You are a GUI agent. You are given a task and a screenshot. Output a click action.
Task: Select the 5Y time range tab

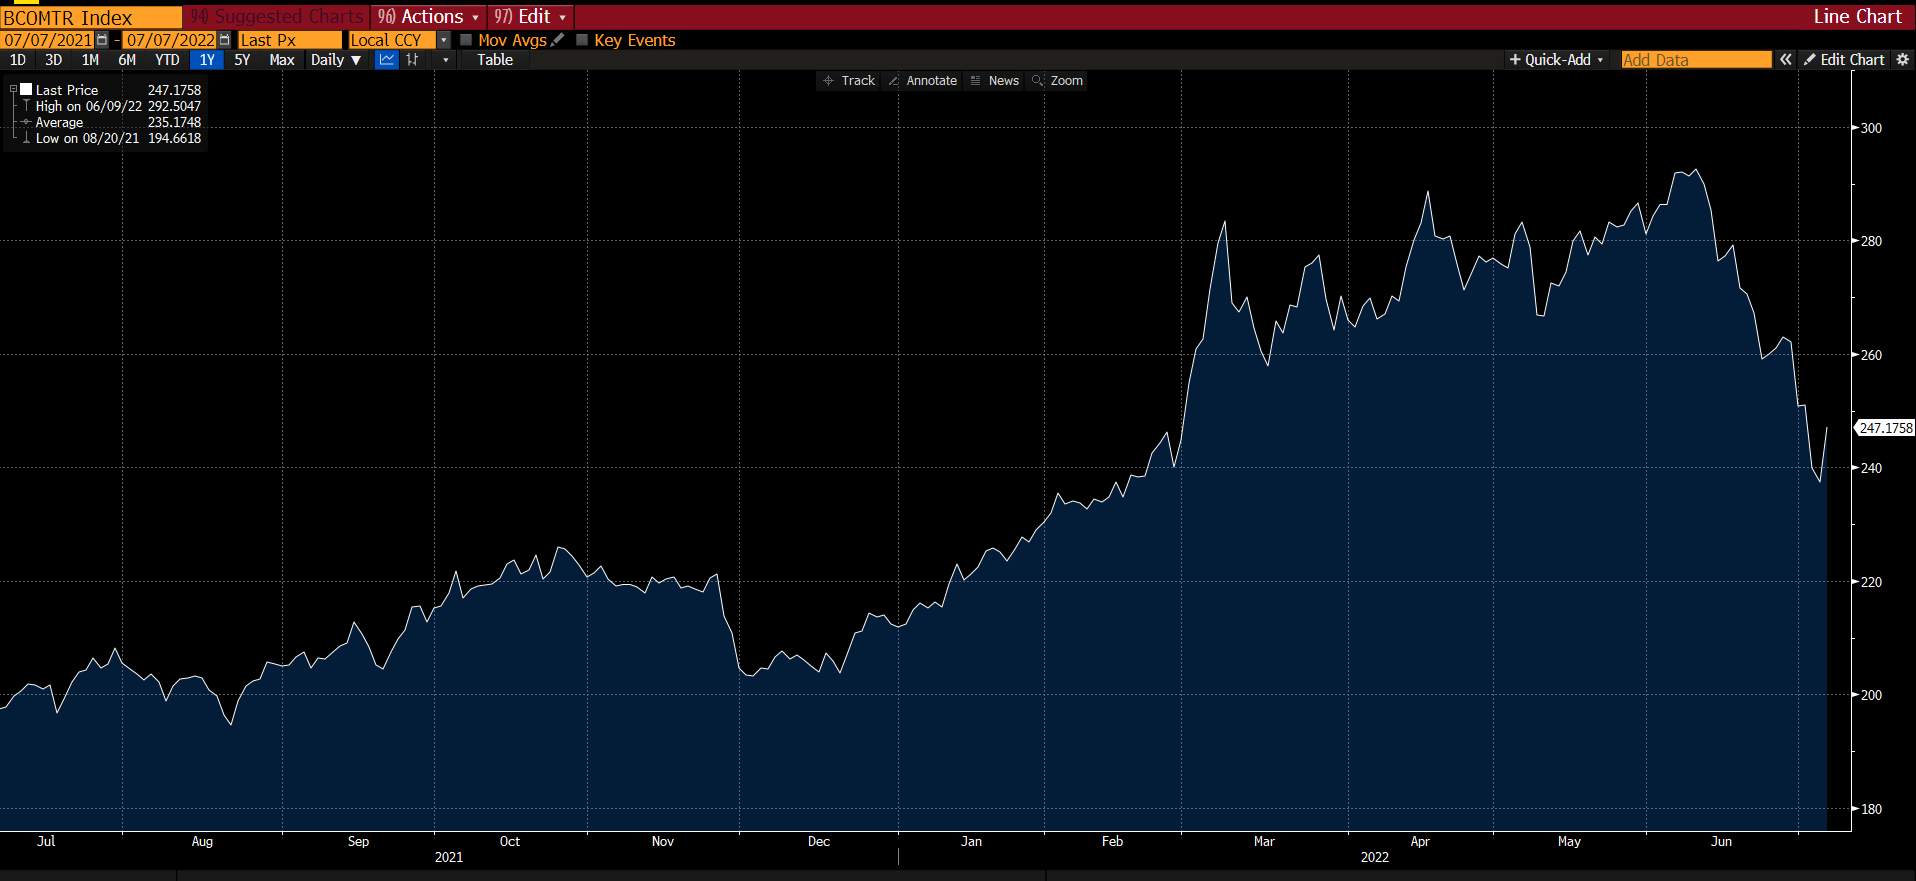point(242,60)
